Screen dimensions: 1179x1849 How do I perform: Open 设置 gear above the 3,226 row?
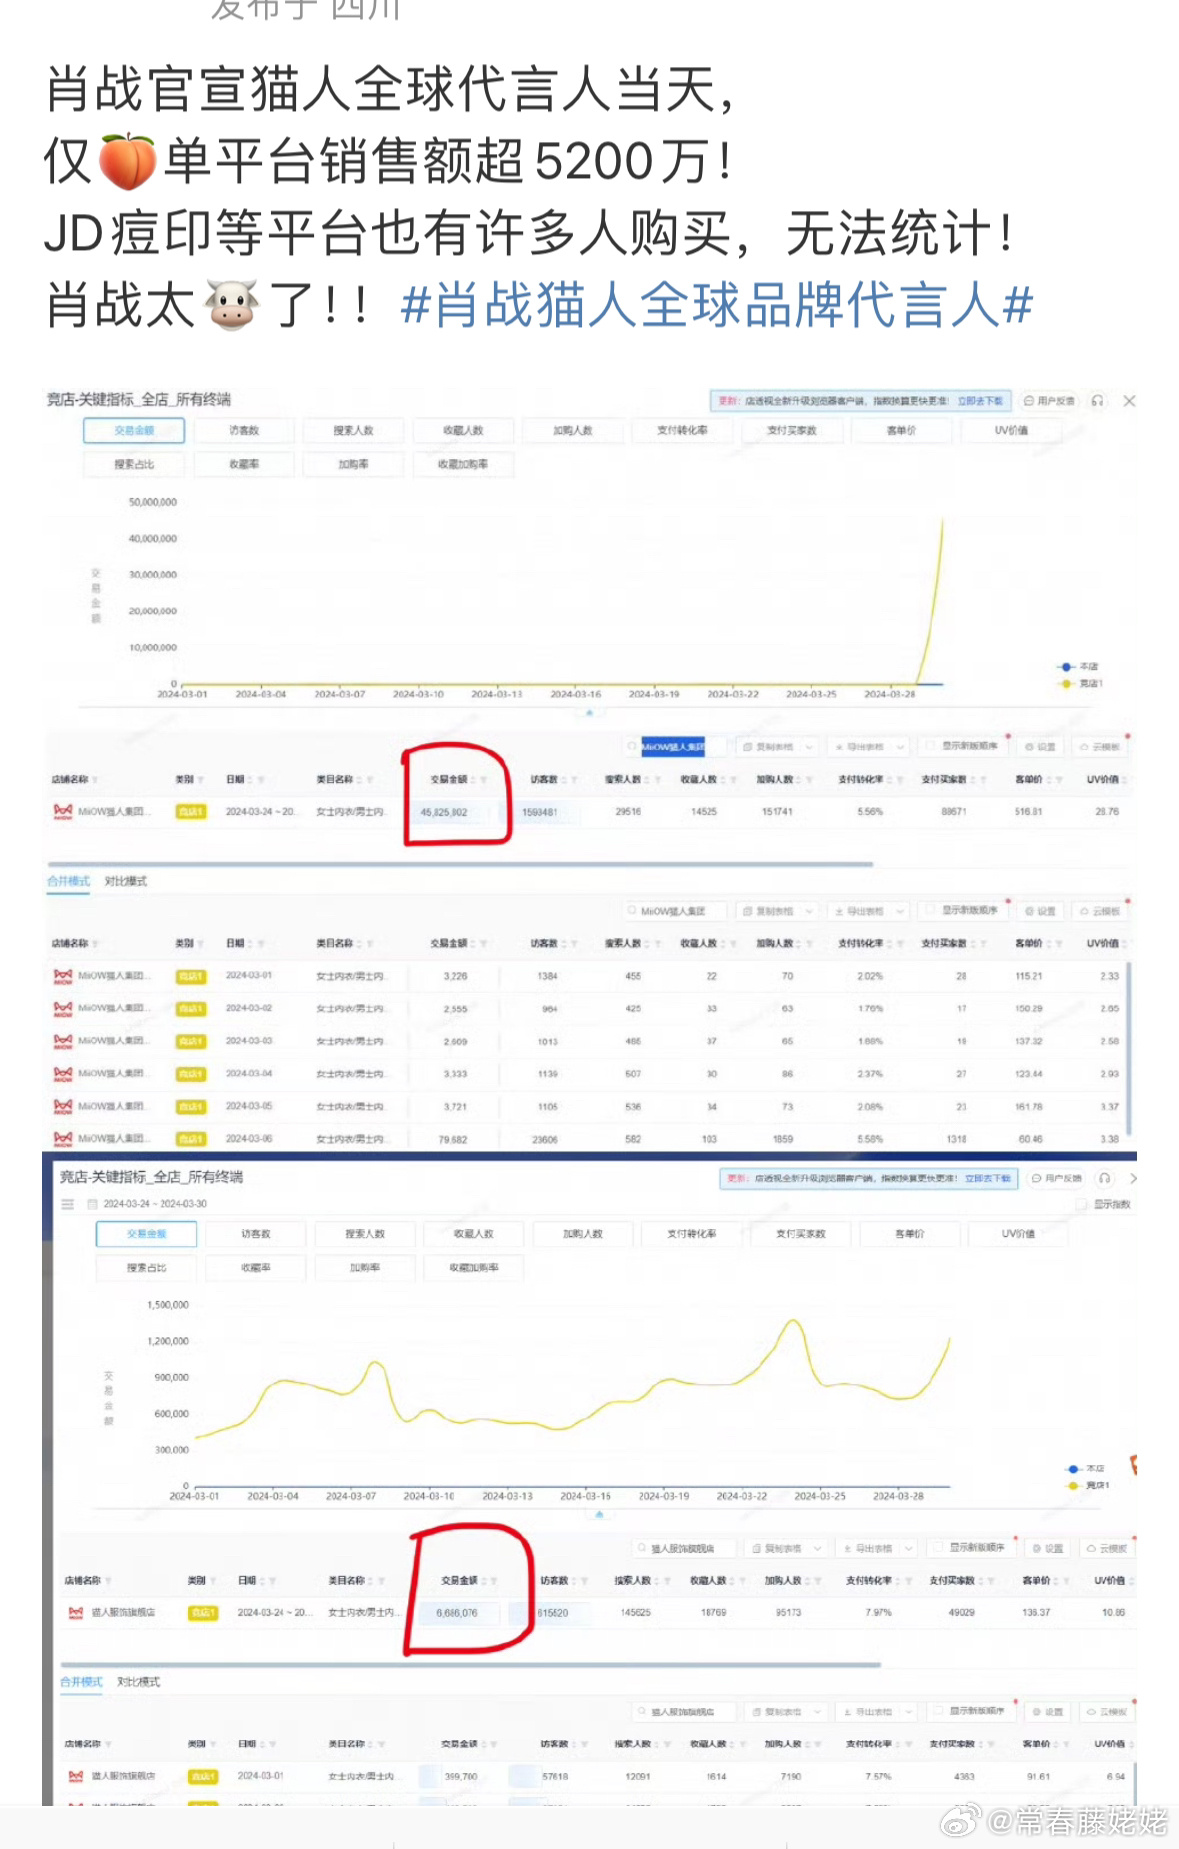coord(1041,911)
